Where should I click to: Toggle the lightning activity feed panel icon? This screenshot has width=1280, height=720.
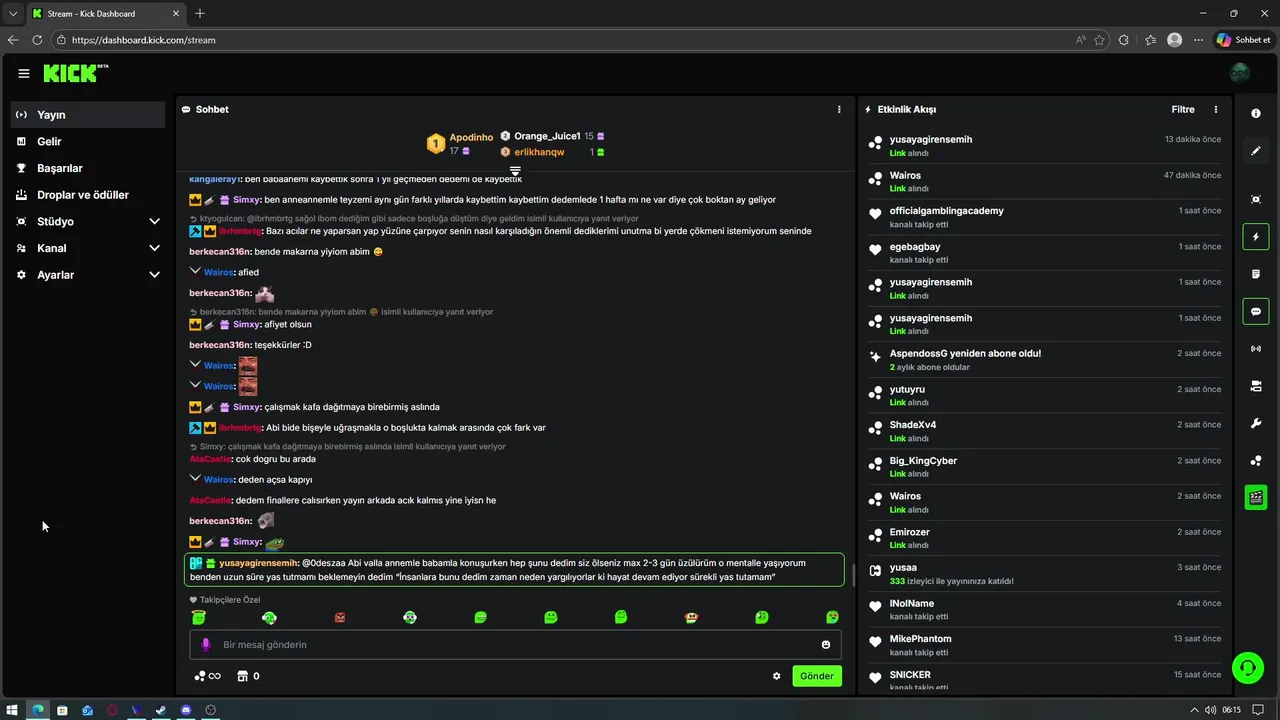click(x=1256, y=237)
